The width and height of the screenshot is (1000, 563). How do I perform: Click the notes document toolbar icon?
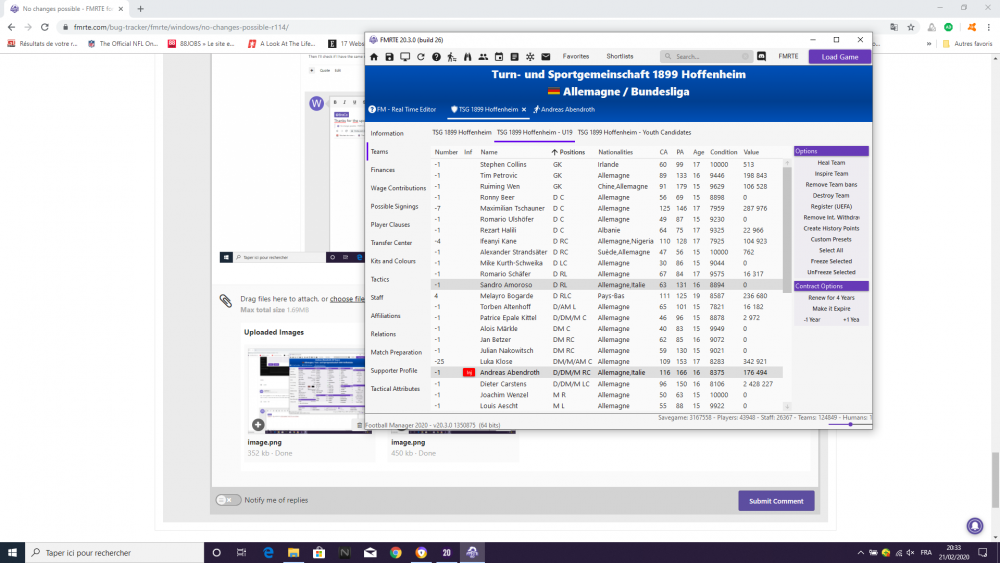coord(514,57)
